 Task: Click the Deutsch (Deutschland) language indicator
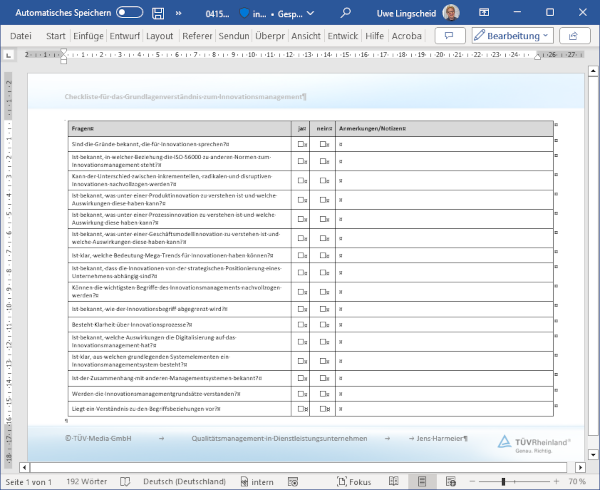pyautogui.click(x=184, y=481)
